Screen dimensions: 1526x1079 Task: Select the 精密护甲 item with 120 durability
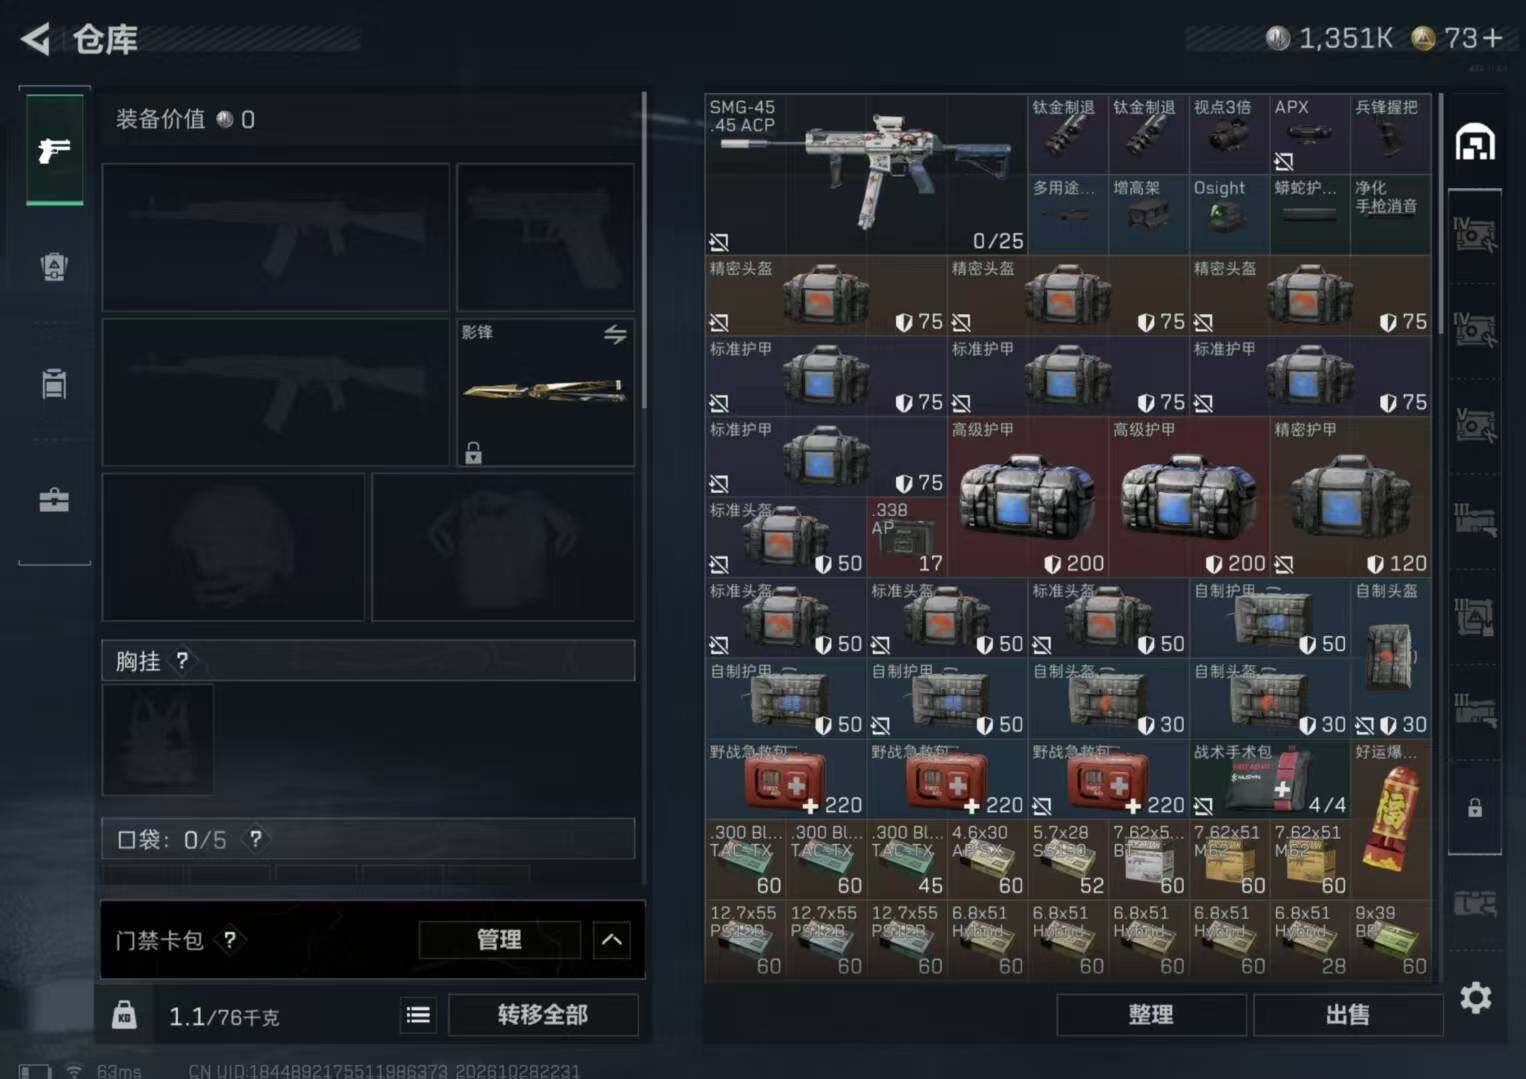point(1350,497)
